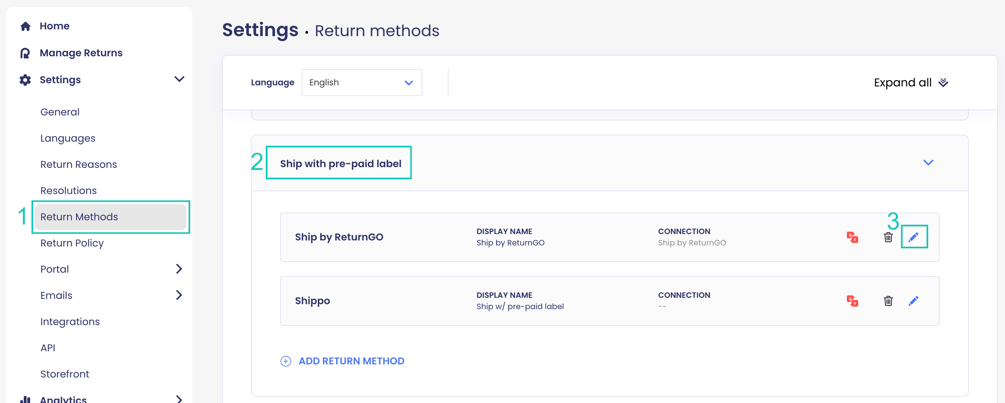Open Languages settings

tap(67, 138)
